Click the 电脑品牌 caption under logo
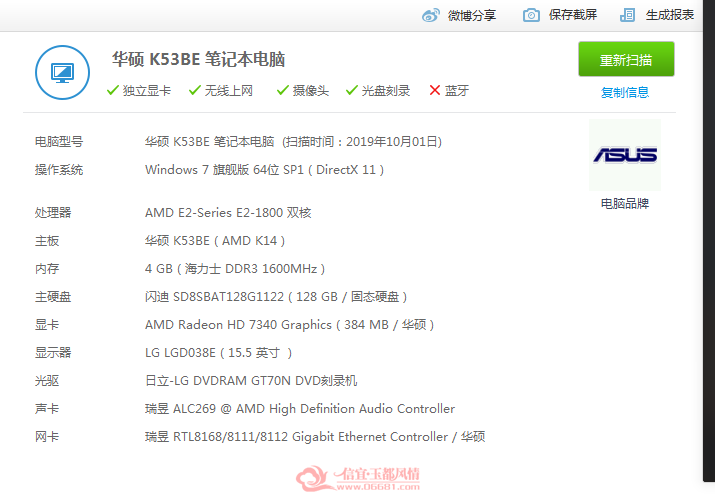The height and width of the screenshot is (500, 715). pos(625,204)
